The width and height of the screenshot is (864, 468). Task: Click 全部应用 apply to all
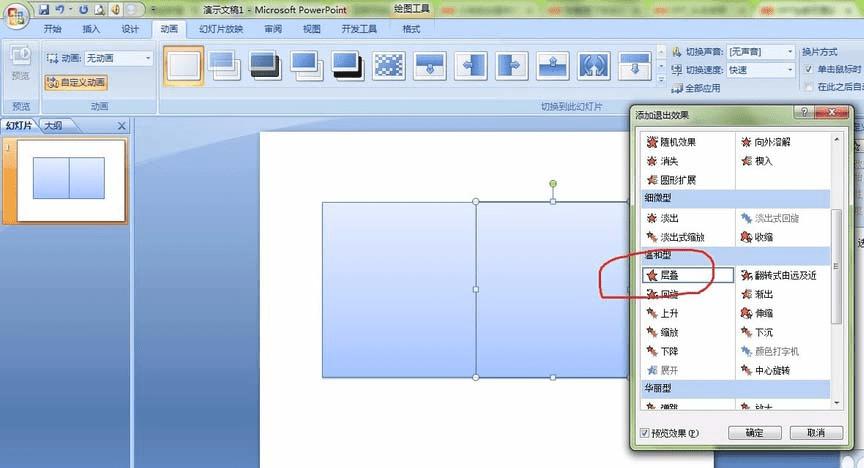(x=696, y=88)
